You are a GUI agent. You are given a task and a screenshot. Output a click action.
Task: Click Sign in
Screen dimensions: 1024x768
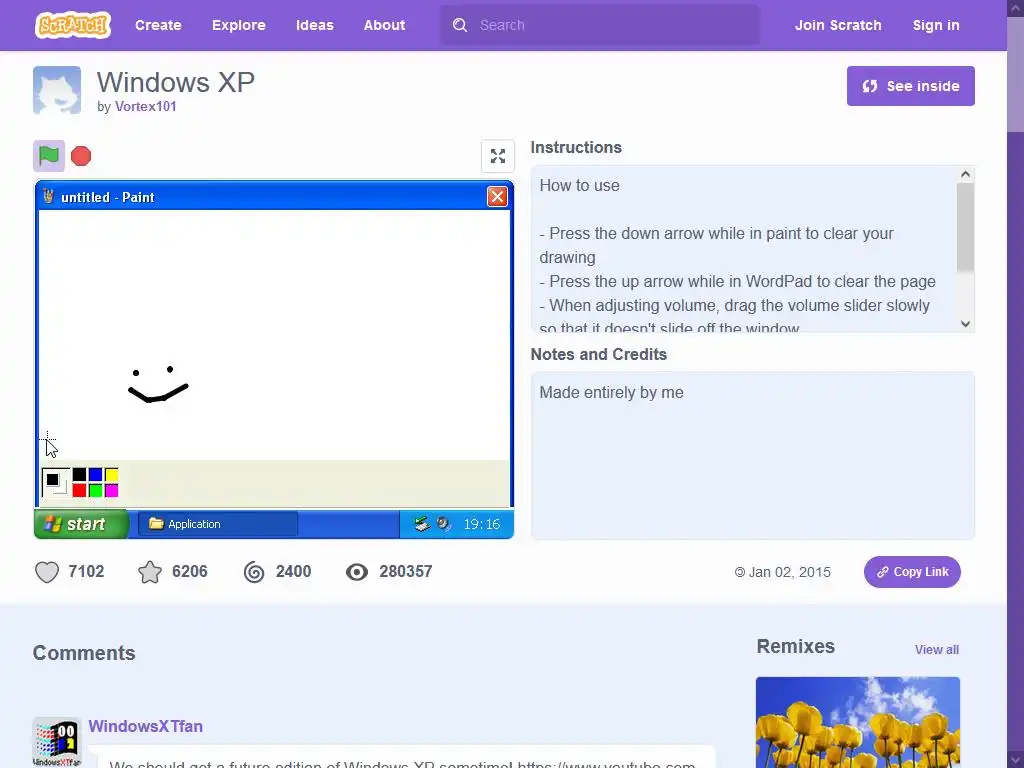936,25
